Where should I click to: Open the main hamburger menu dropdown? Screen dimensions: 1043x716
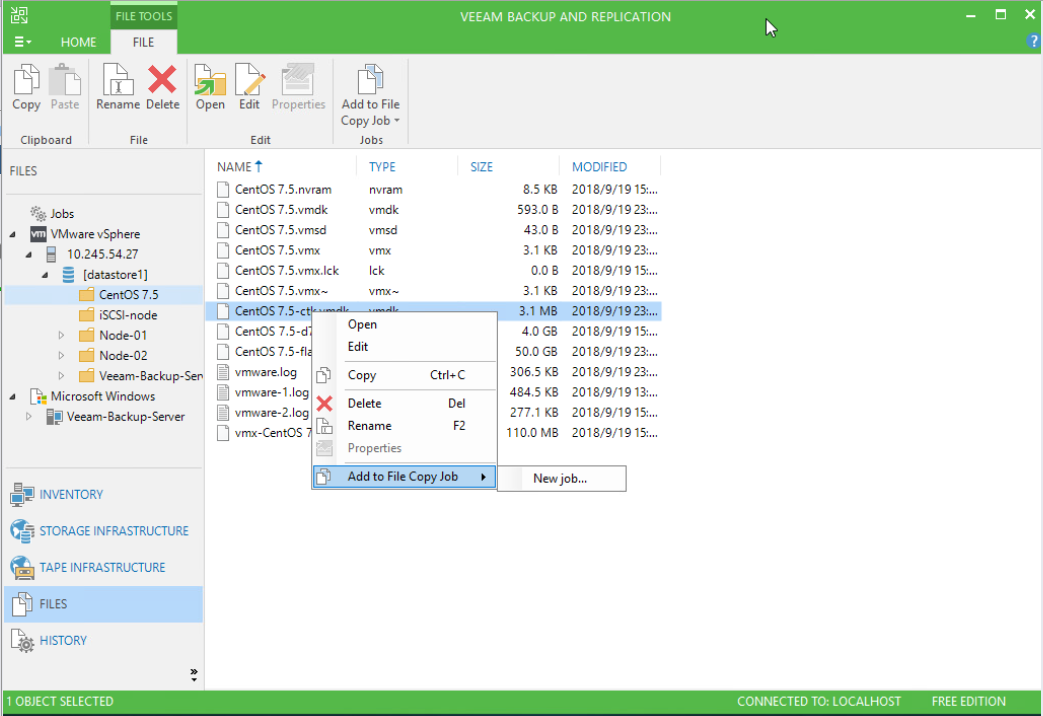pos(22,42)
